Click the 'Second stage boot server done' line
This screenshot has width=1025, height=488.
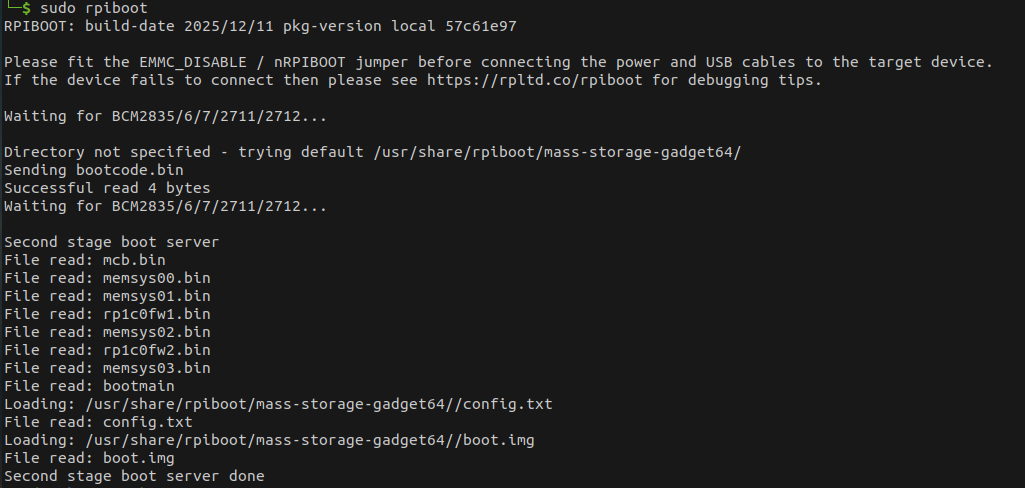coord(134,476)
